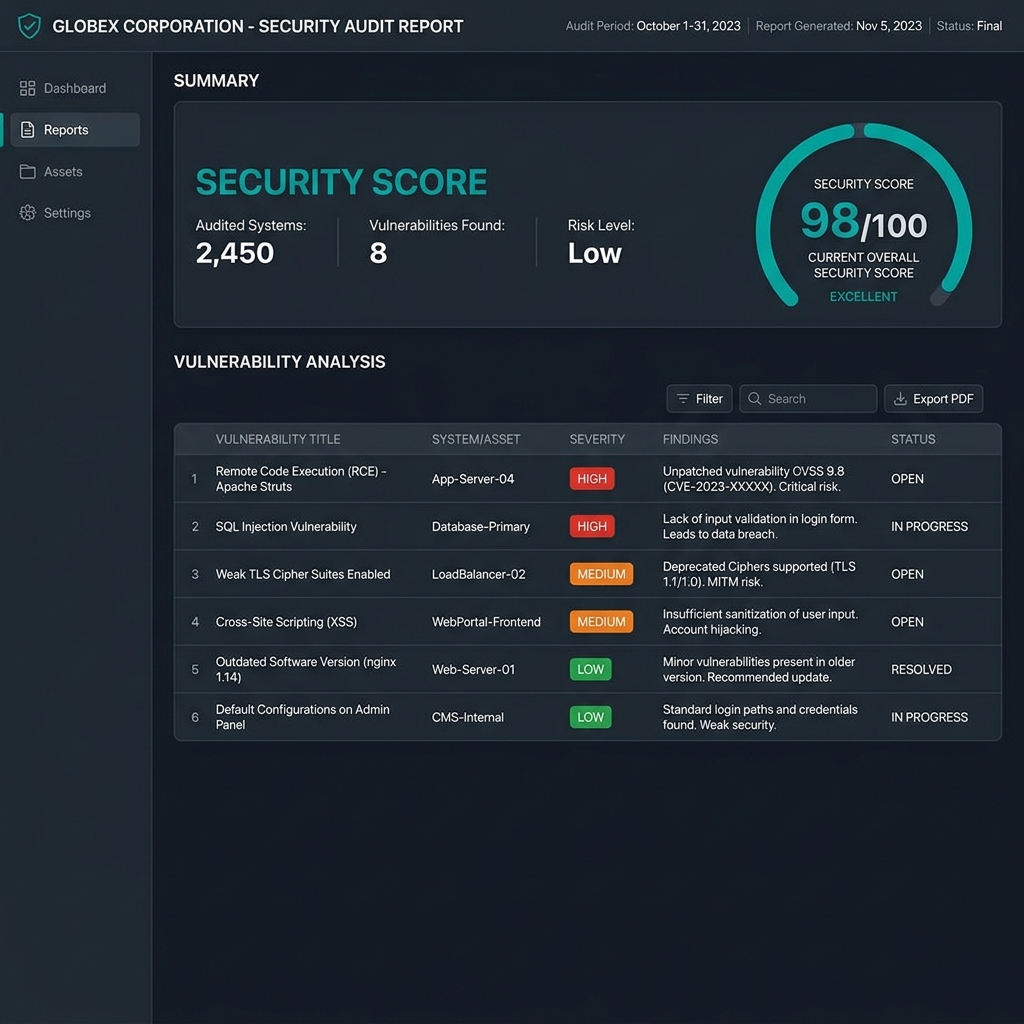Select Remote Code Execution (RCE) row title

point(301,479)
